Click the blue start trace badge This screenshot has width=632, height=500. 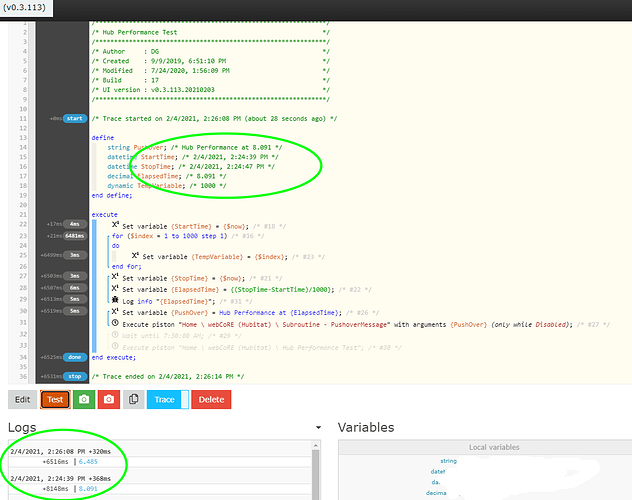pos(75,118)
